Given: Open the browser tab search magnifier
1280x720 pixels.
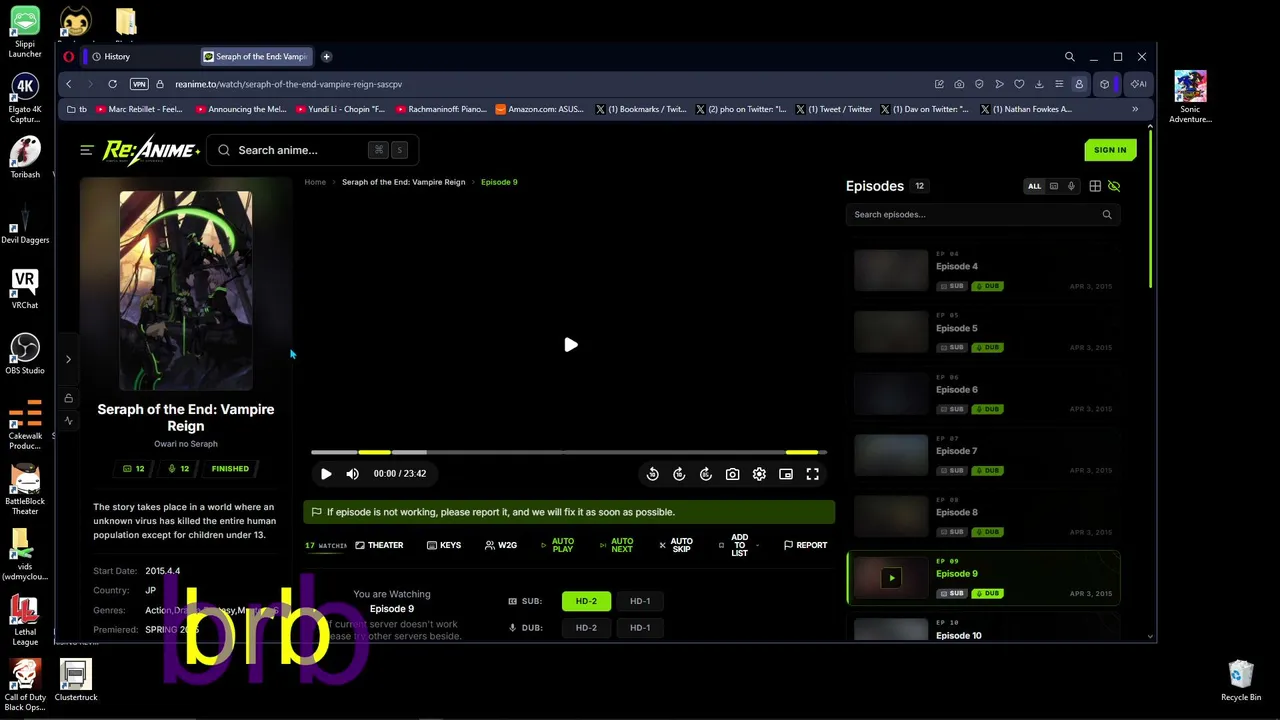Looking at the screenshot, I should (x=1069, y=57).
